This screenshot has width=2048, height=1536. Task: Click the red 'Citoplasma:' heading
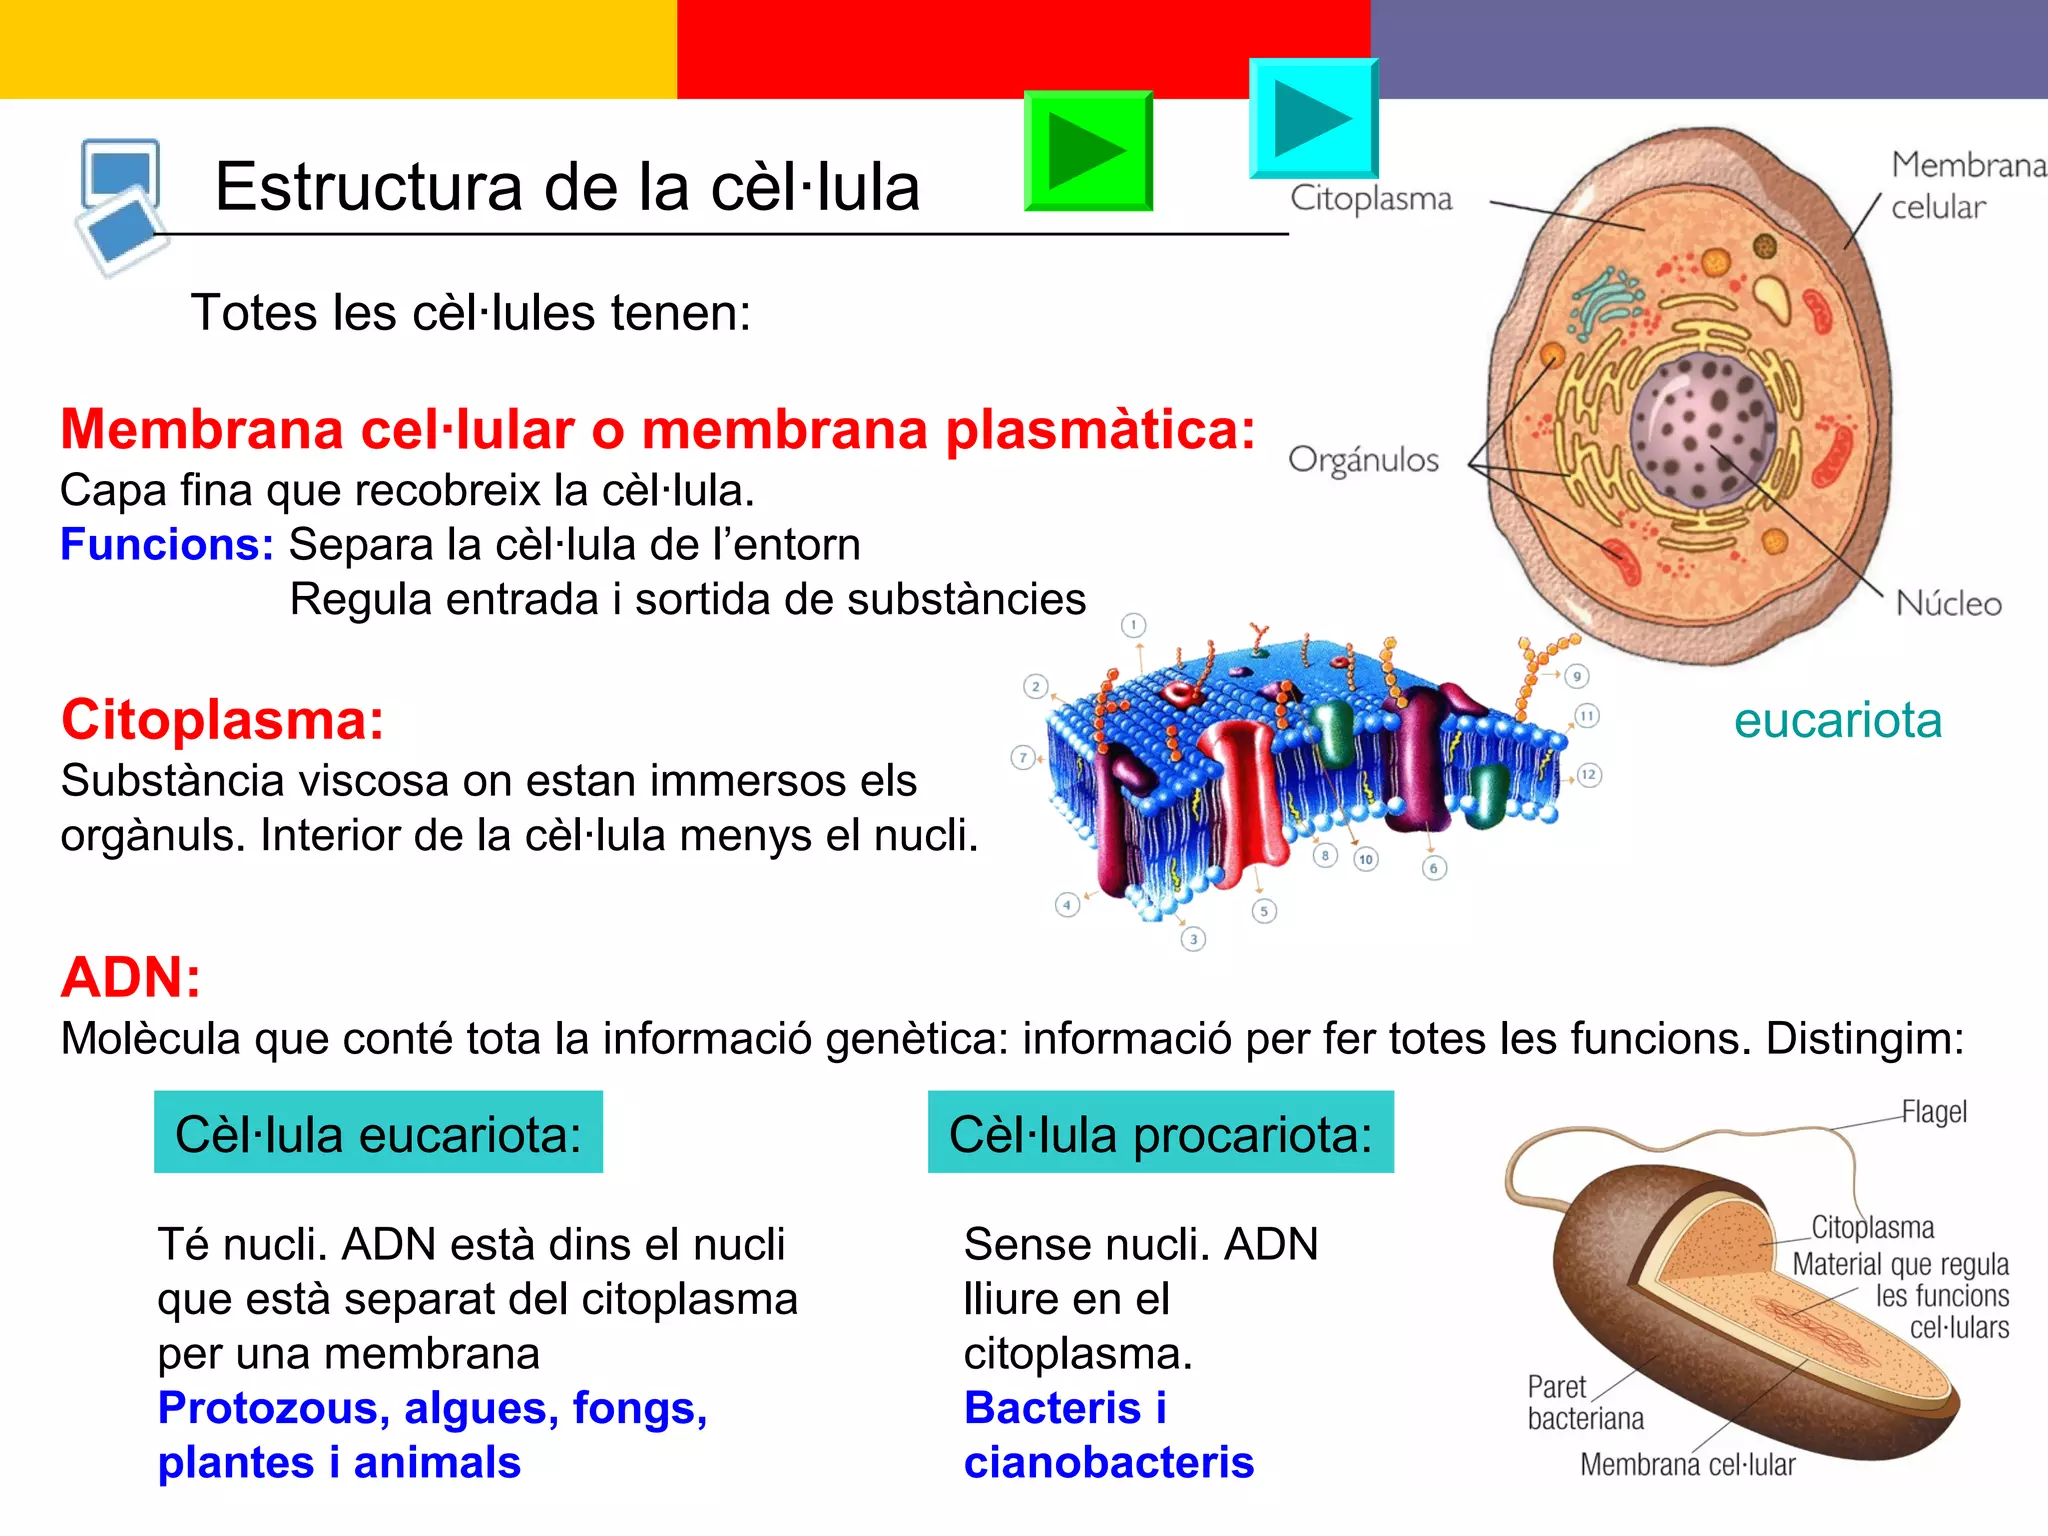222,719
